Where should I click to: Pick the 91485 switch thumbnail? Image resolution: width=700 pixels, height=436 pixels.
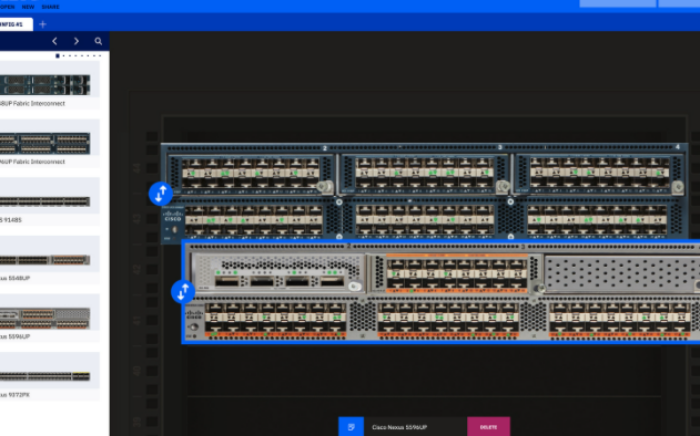click(x=45, y=202)
